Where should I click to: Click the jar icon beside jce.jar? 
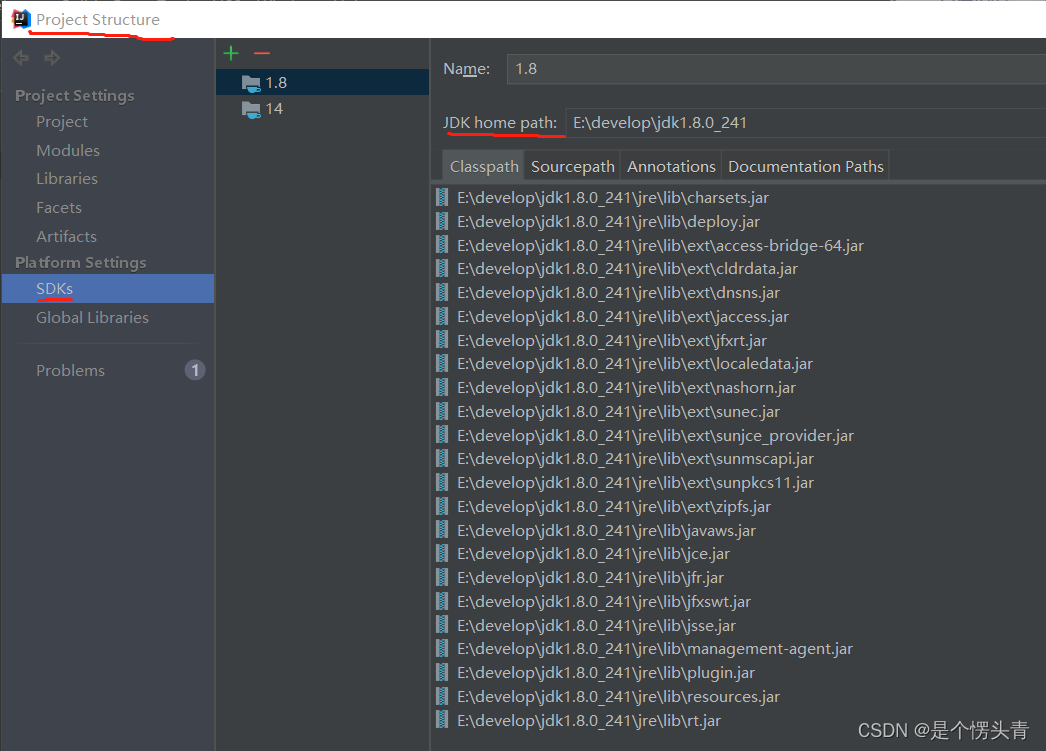[x=442, y=554]
